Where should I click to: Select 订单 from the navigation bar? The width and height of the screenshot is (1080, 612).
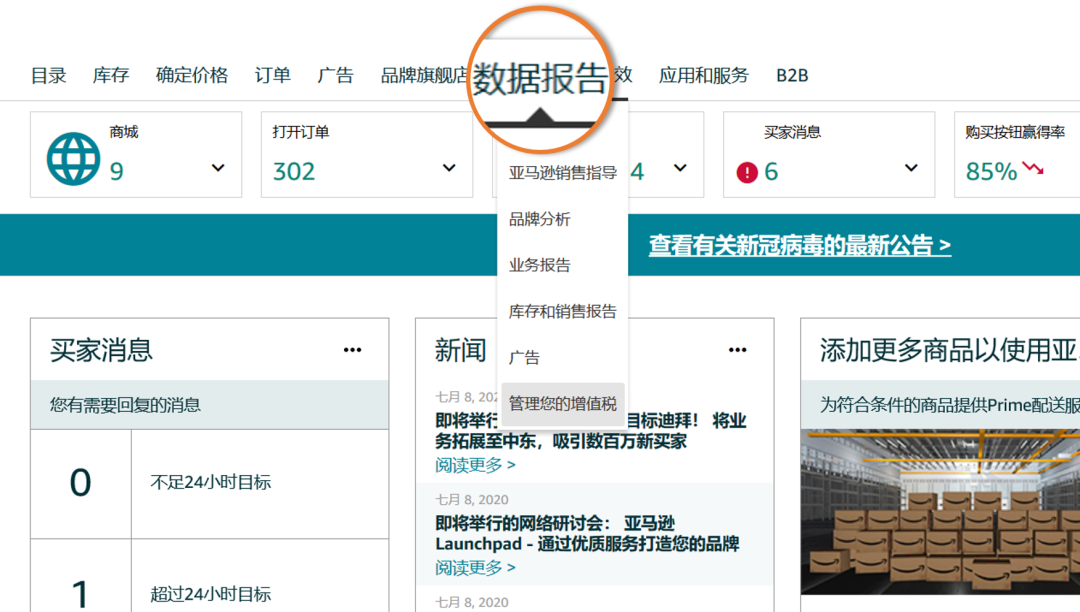[272, 74]
